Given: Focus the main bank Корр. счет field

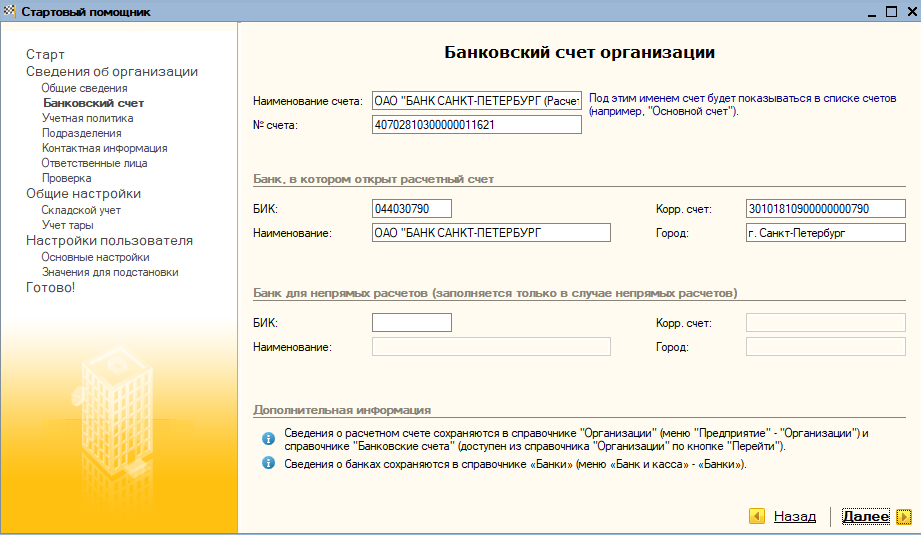Looking at the screenshot, I should tap(825, 208).
